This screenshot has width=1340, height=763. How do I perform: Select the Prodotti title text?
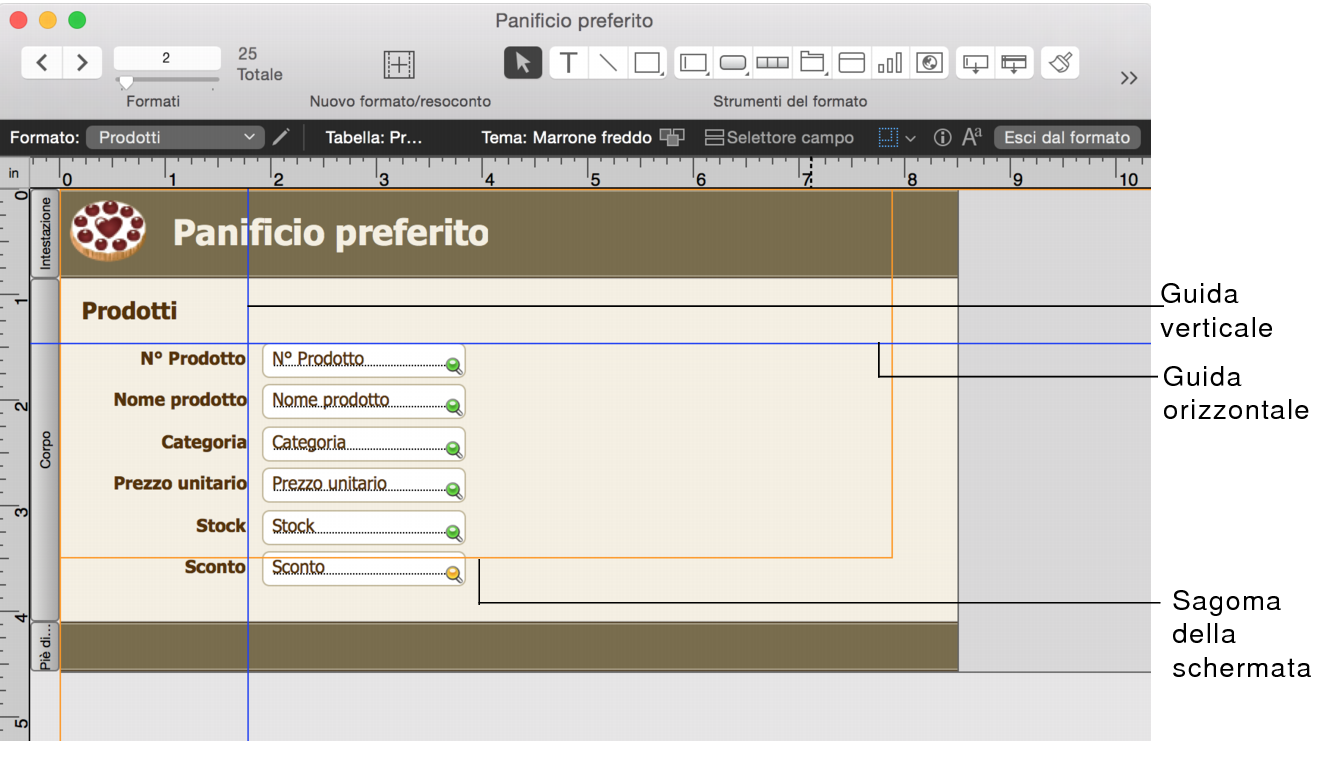pos(129,311)
